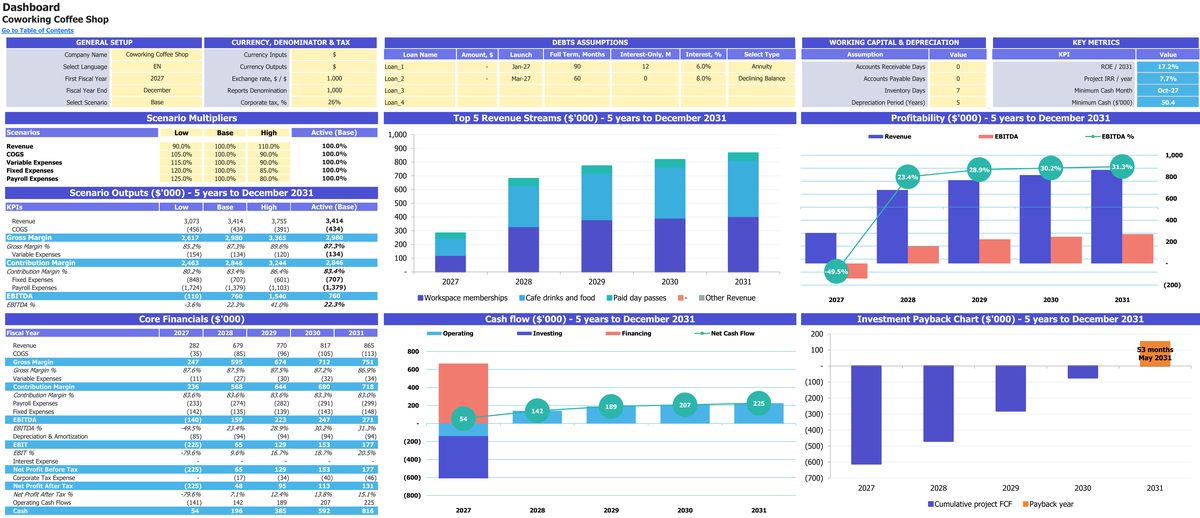Edit Loan_1 launch date Jan-27
This screenshot has height=518, width=1200.
(x=521, y=66)
